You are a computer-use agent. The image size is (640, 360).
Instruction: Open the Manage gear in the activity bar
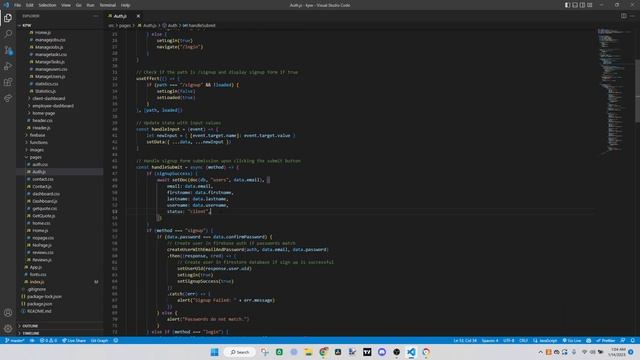(8, 328)
